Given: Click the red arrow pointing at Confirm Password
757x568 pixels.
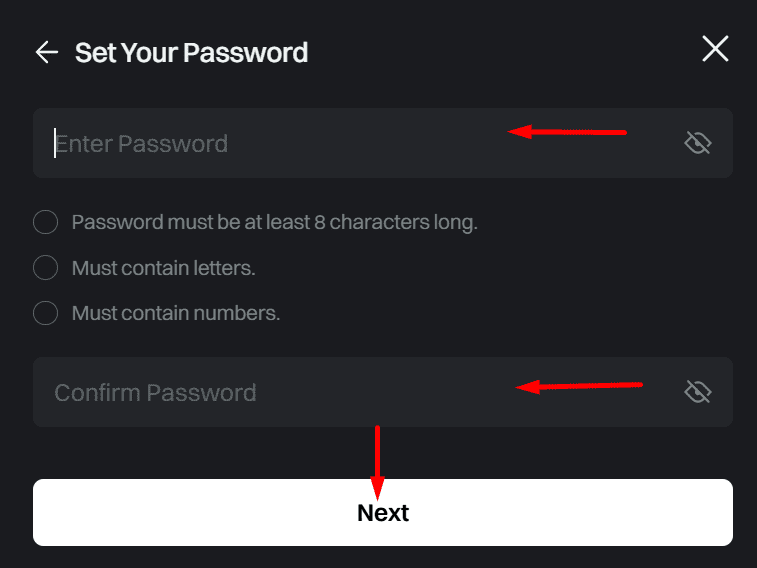Looking at the screenshot, I should [x=579, y=386].
